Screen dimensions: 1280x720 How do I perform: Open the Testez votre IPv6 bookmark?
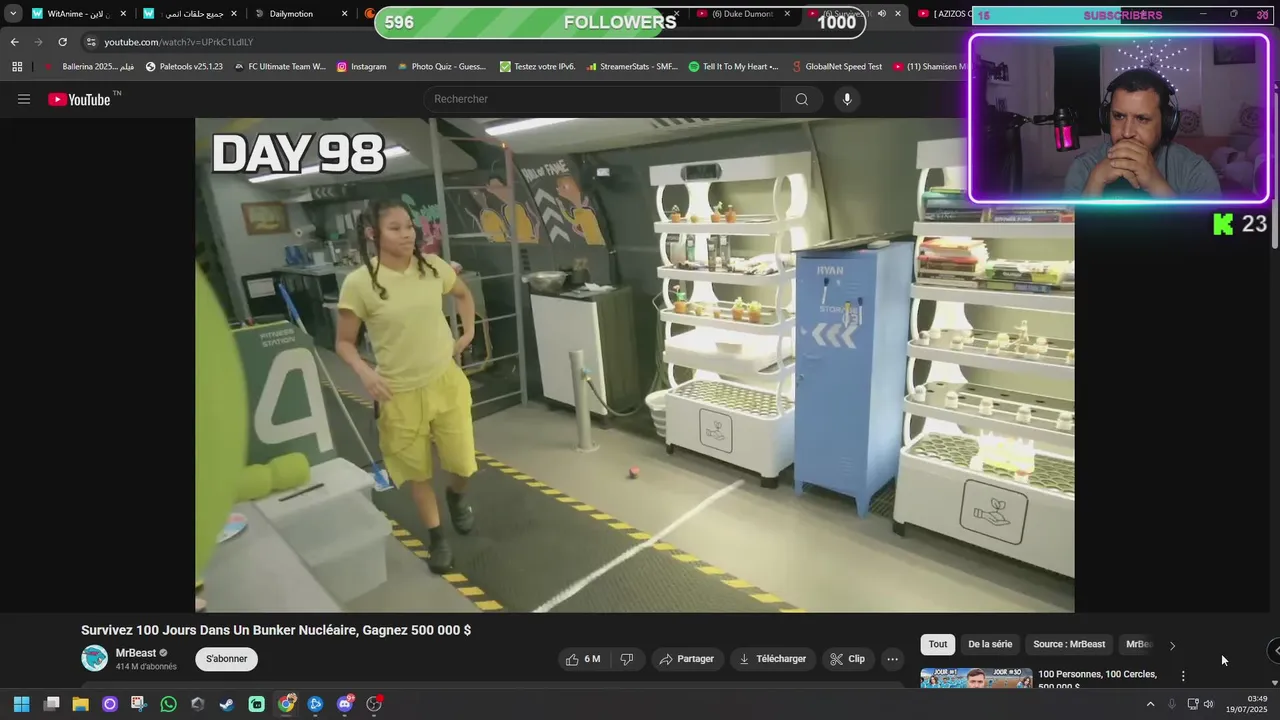[537, 66]
